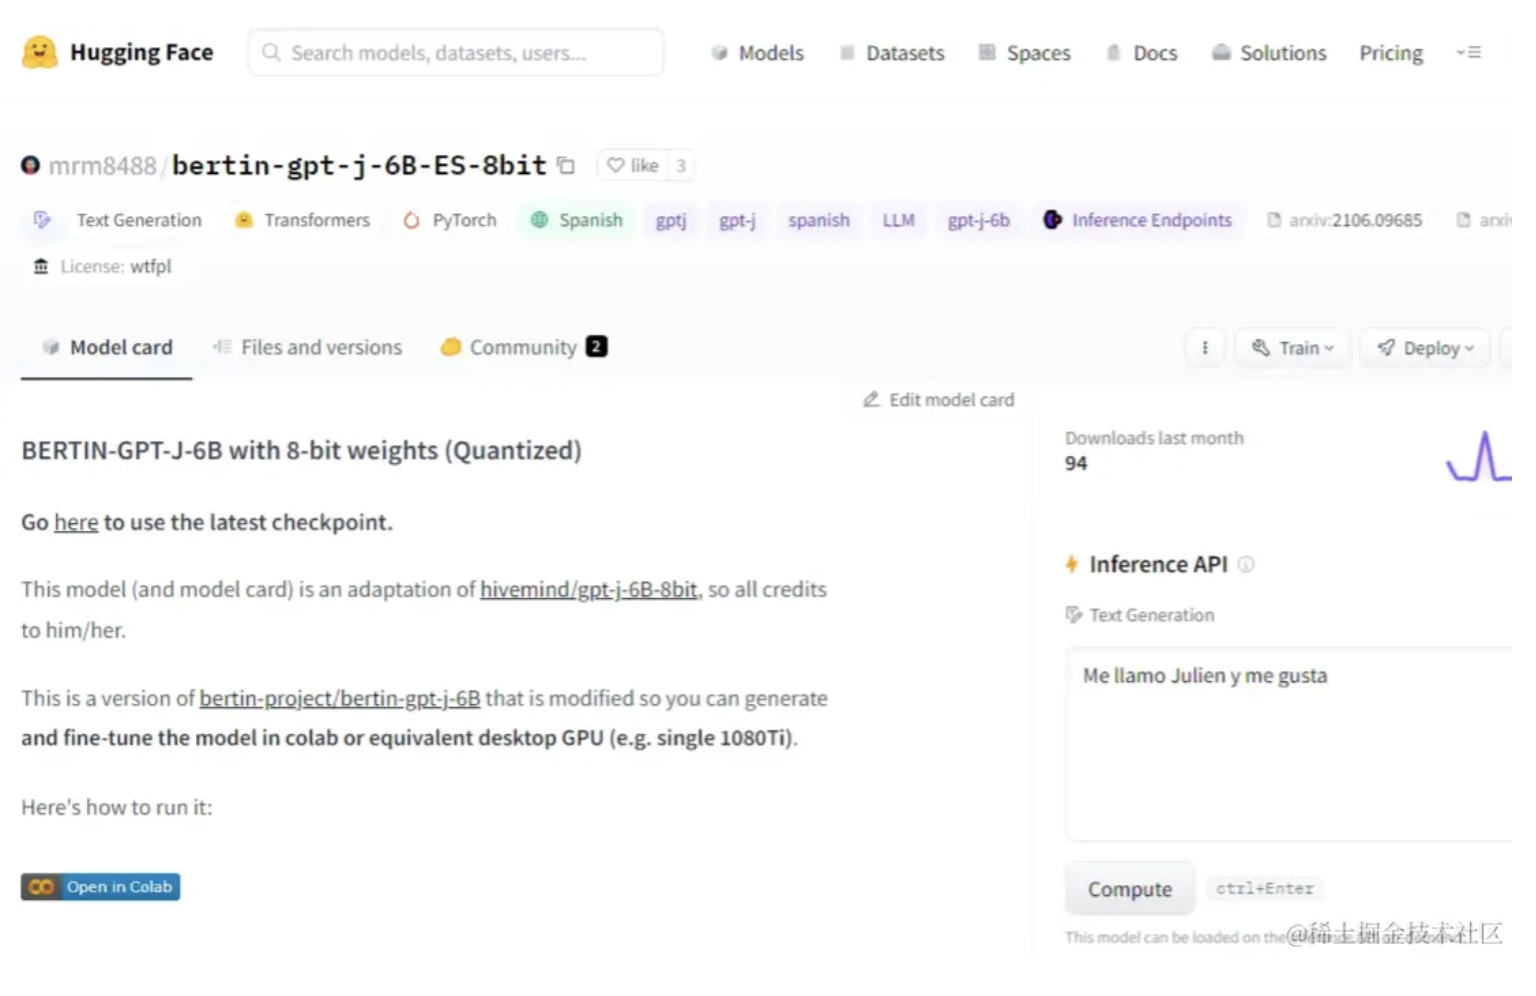The height and width of the screenshot is (996, 1536).
Task: Click the mrm8488 user avatar icon
Action: pos(31,165)
